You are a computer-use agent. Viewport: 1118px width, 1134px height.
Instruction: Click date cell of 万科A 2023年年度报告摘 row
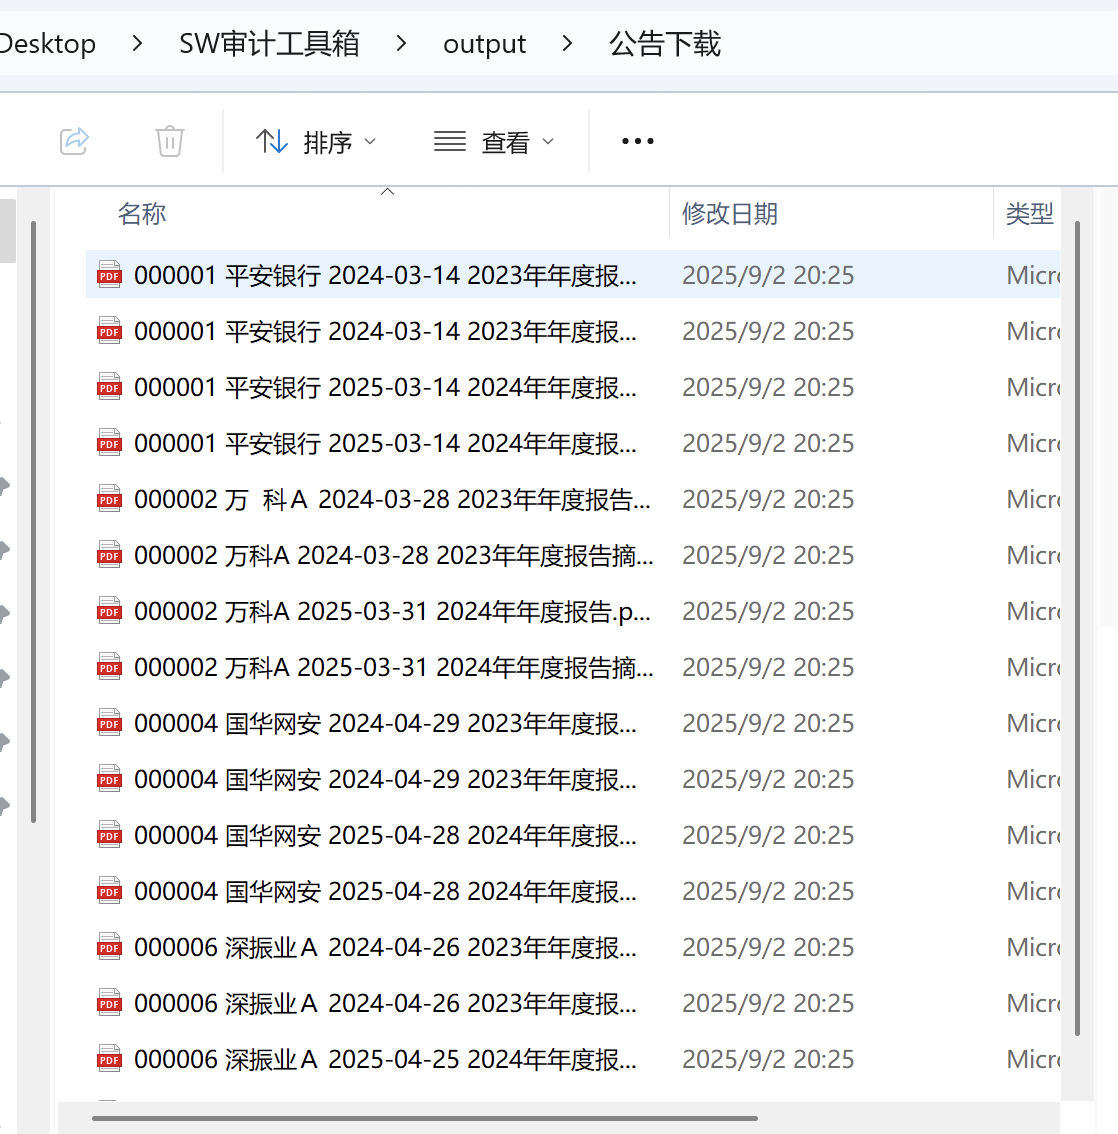click(768, 555)
